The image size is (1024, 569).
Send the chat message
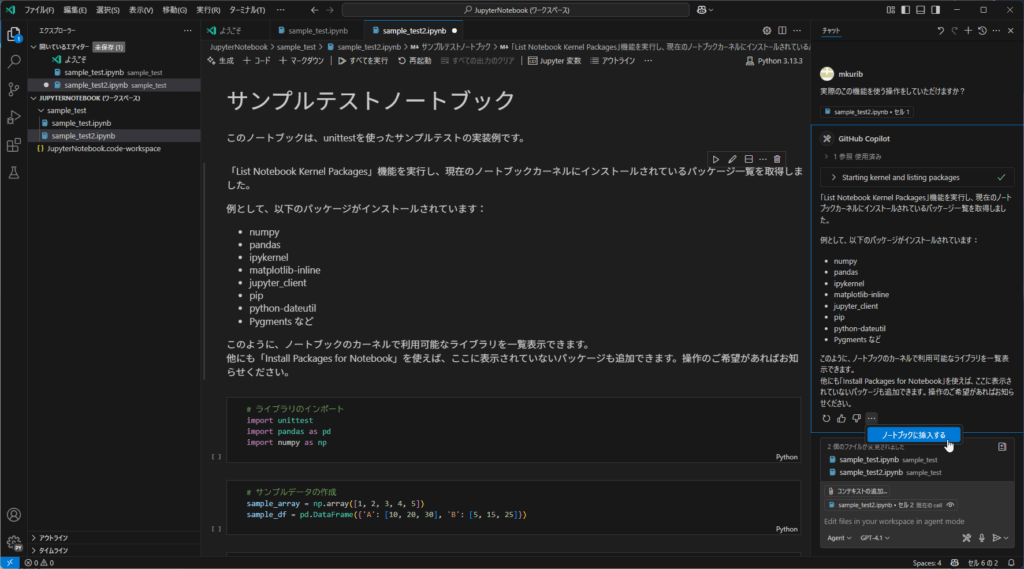click(x=997, y=538)
